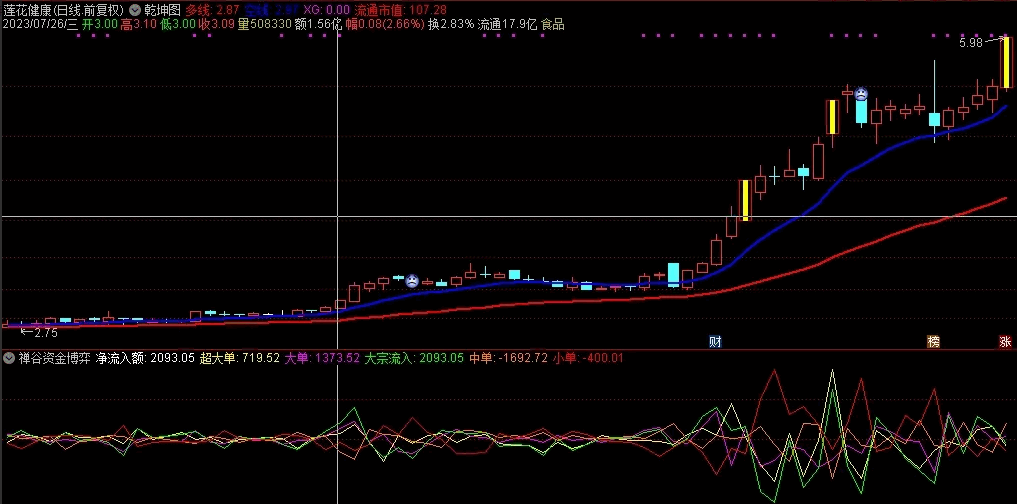Viewport: 1017px width, 504px height.
Task: Select the 5.98 high price label
Action: pyautogui.click(x=972, y=43)
